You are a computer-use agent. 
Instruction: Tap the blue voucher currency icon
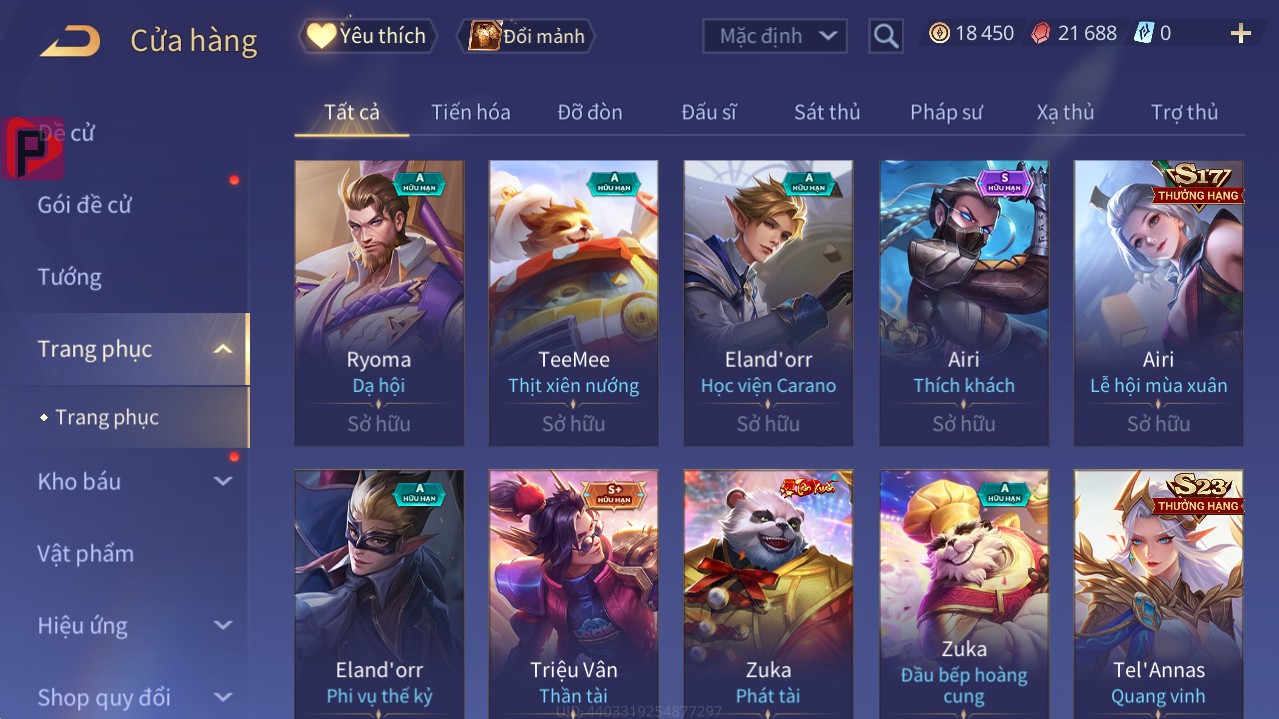click(1143, 33)
